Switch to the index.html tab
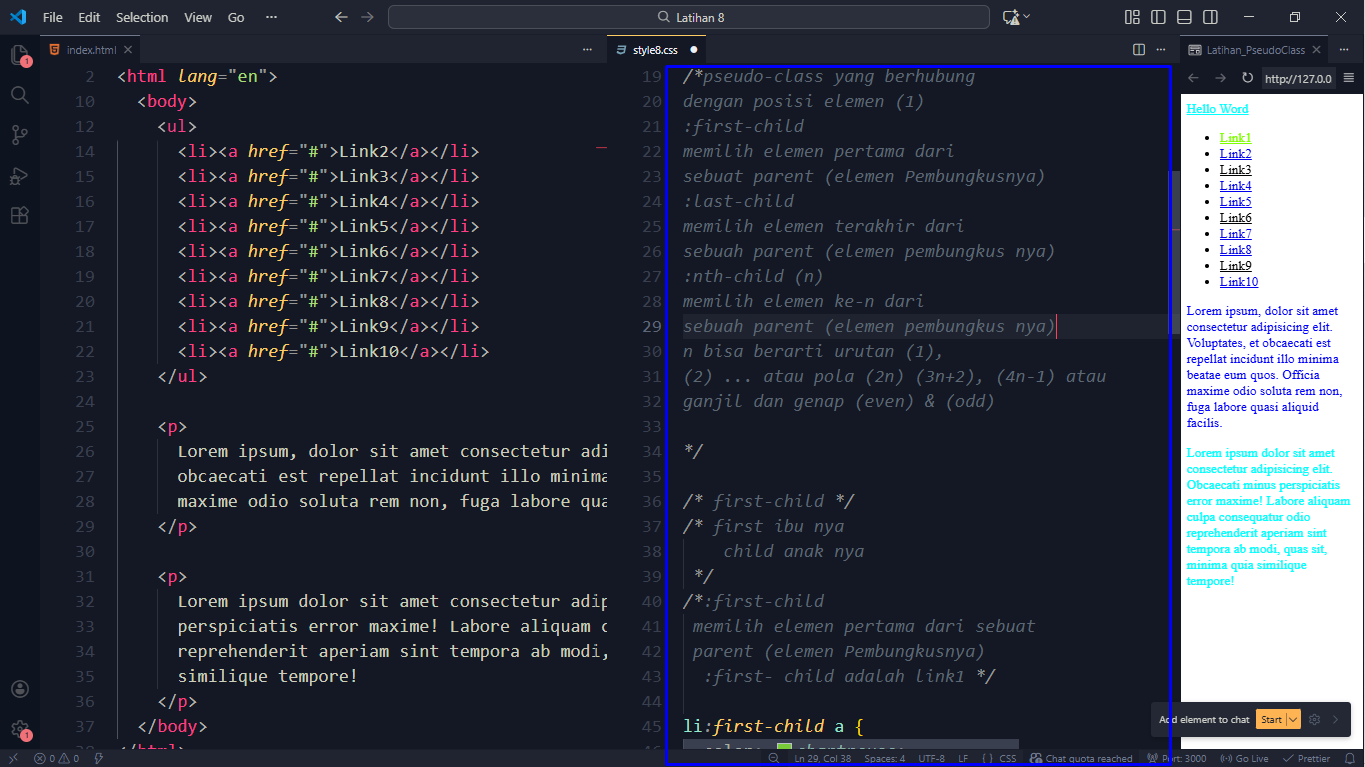This screenshot has height=767, width=1365. point(90,49)
